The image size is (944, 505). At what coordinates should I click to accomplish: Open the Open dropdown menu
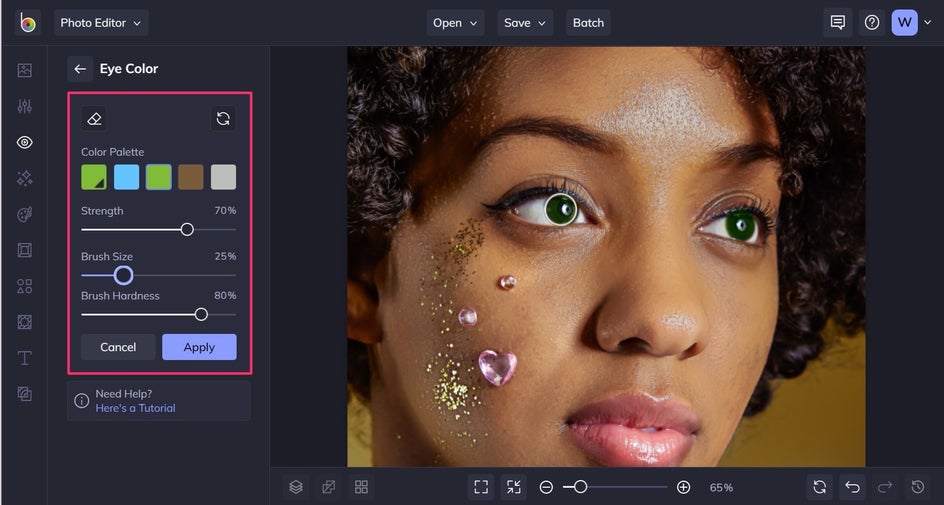coord(455,23)
